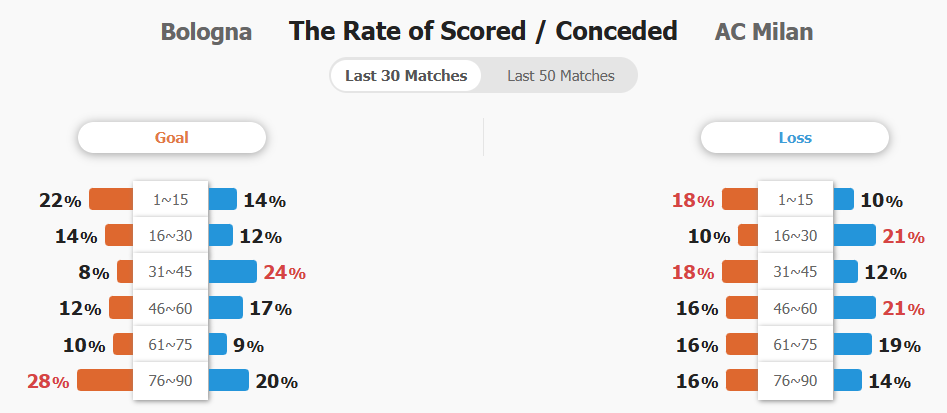Click the 17% blue bar in Goal chart

coord(225,308)
